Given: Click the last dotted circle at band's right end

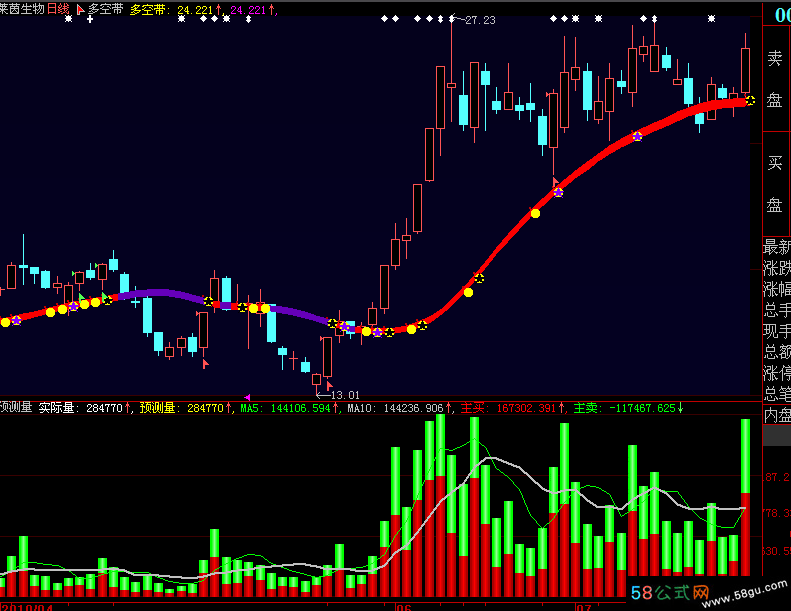Looking at the screenshot, I should 751,100.
